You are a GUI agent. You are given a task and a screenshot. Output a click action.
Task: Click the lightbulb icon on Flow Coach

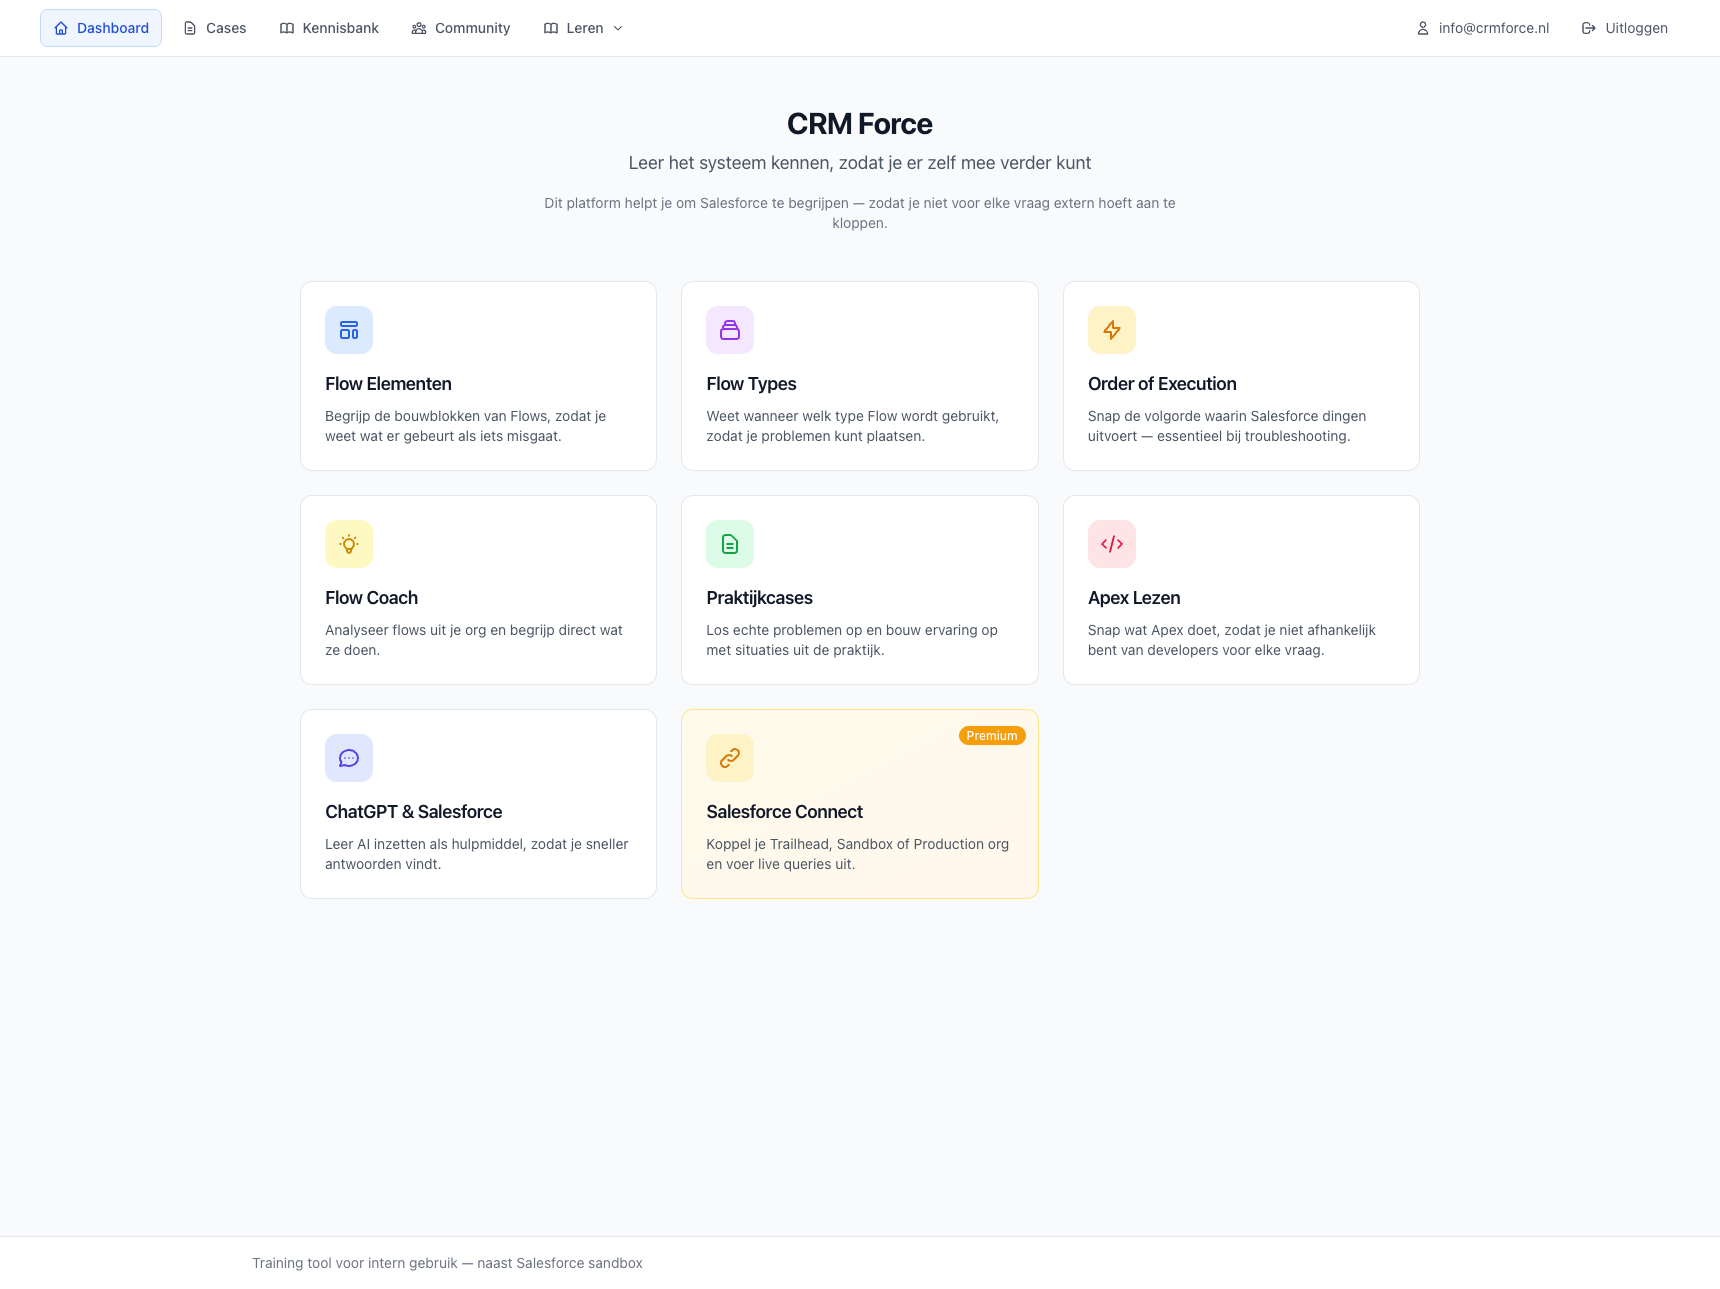348,543
